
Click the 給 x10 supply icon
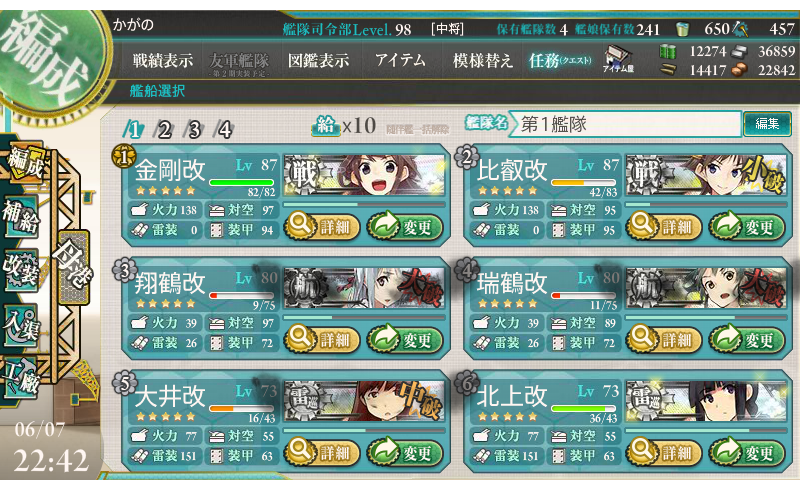tap(326, 125)
